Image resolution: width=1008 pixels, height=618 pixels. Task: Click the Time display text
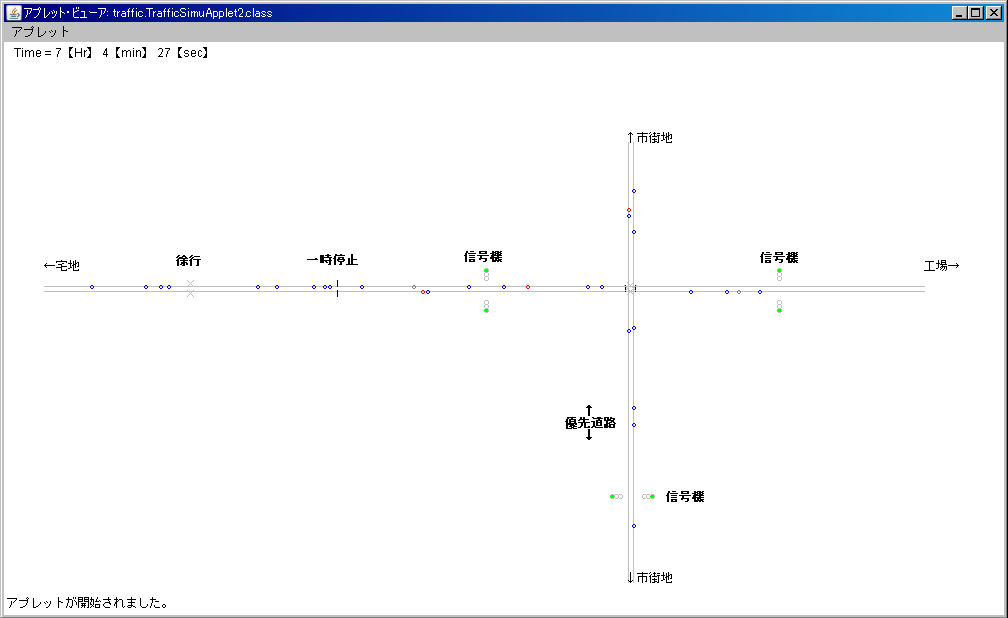(x=111, y=53)
